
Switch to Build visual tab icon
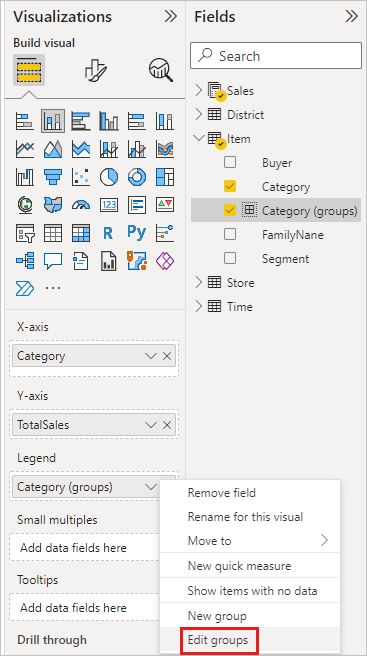(x=29, y=70)
